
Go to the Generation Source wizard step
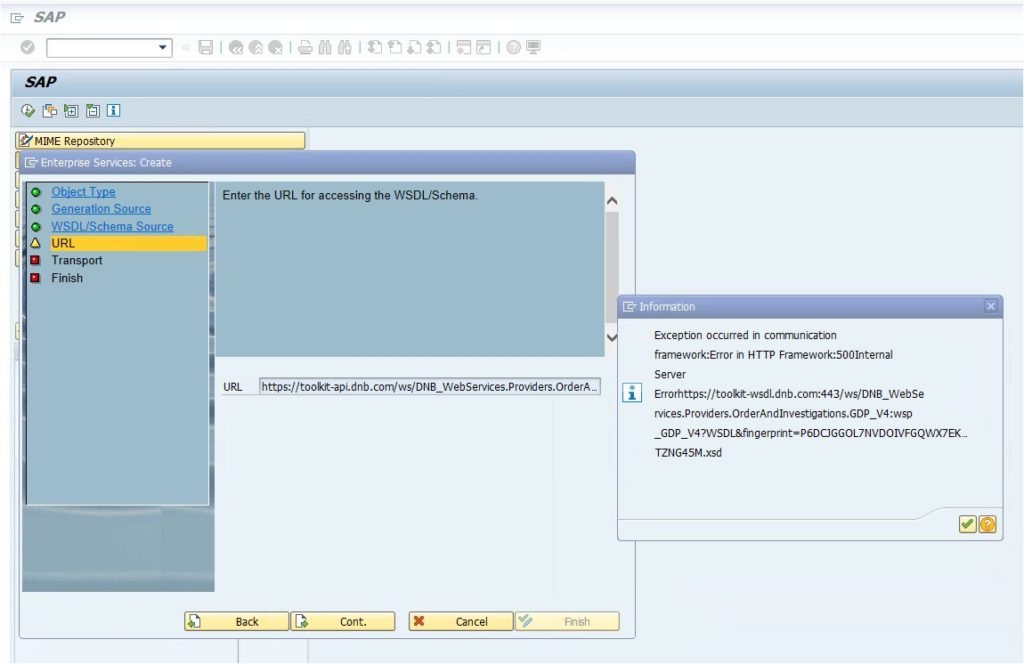point(101,209)
